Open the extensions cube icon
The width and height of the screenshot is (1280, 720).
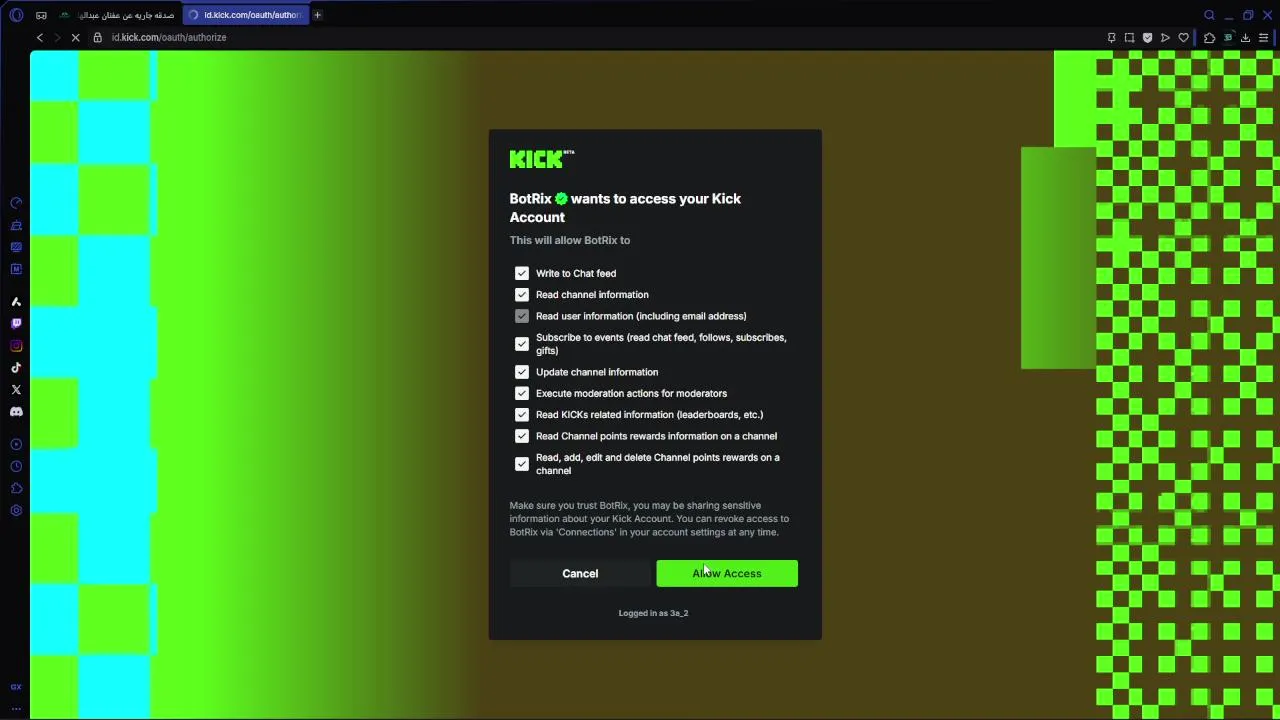click(x=1209, y=38)
